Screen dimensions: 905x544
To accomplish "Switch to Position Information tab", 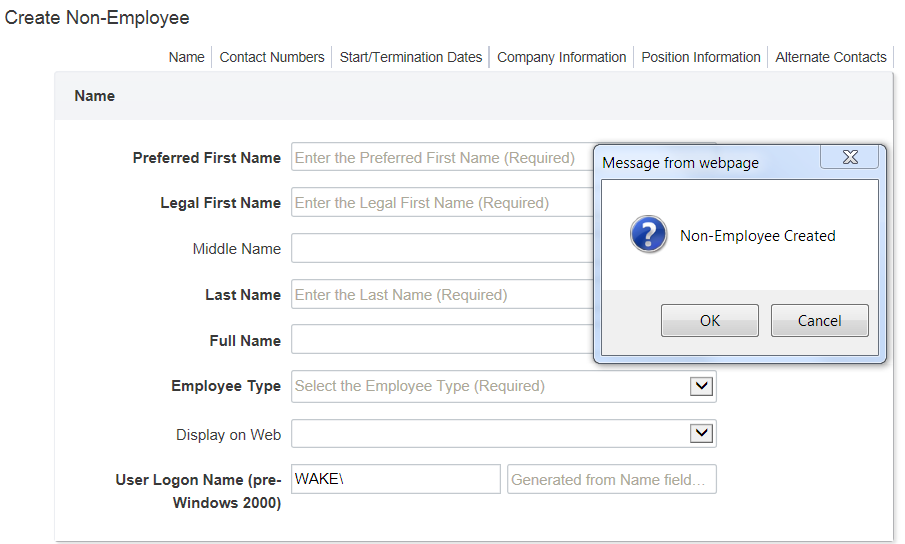I will [x=701, y=57].
